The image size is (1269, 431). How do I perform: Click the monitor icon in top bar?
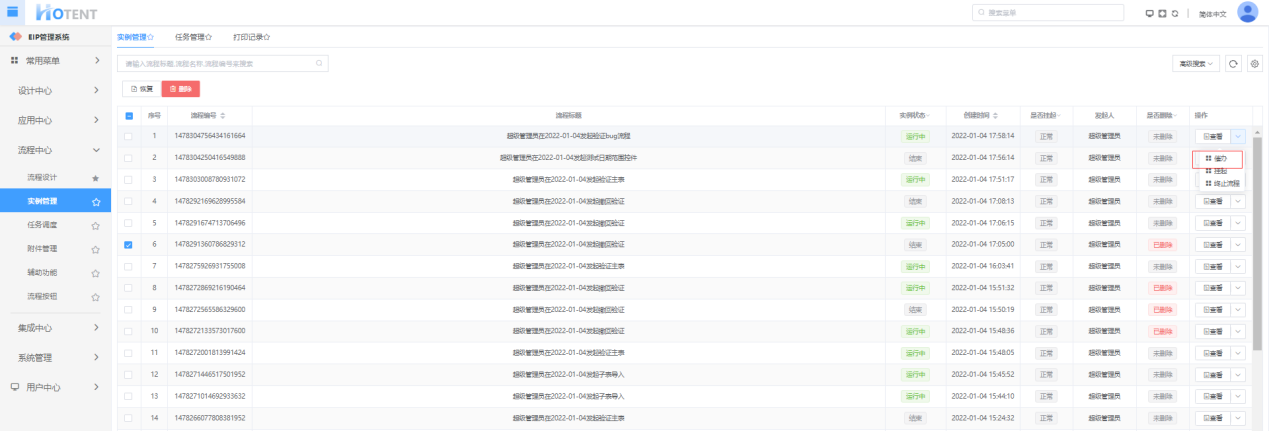tap(1149, 13)
